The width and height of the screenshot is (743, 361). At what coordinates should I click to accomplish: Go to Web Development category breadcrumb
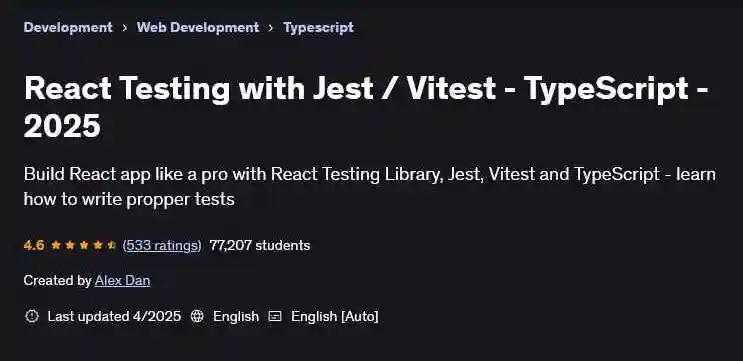tap(198, 27)
